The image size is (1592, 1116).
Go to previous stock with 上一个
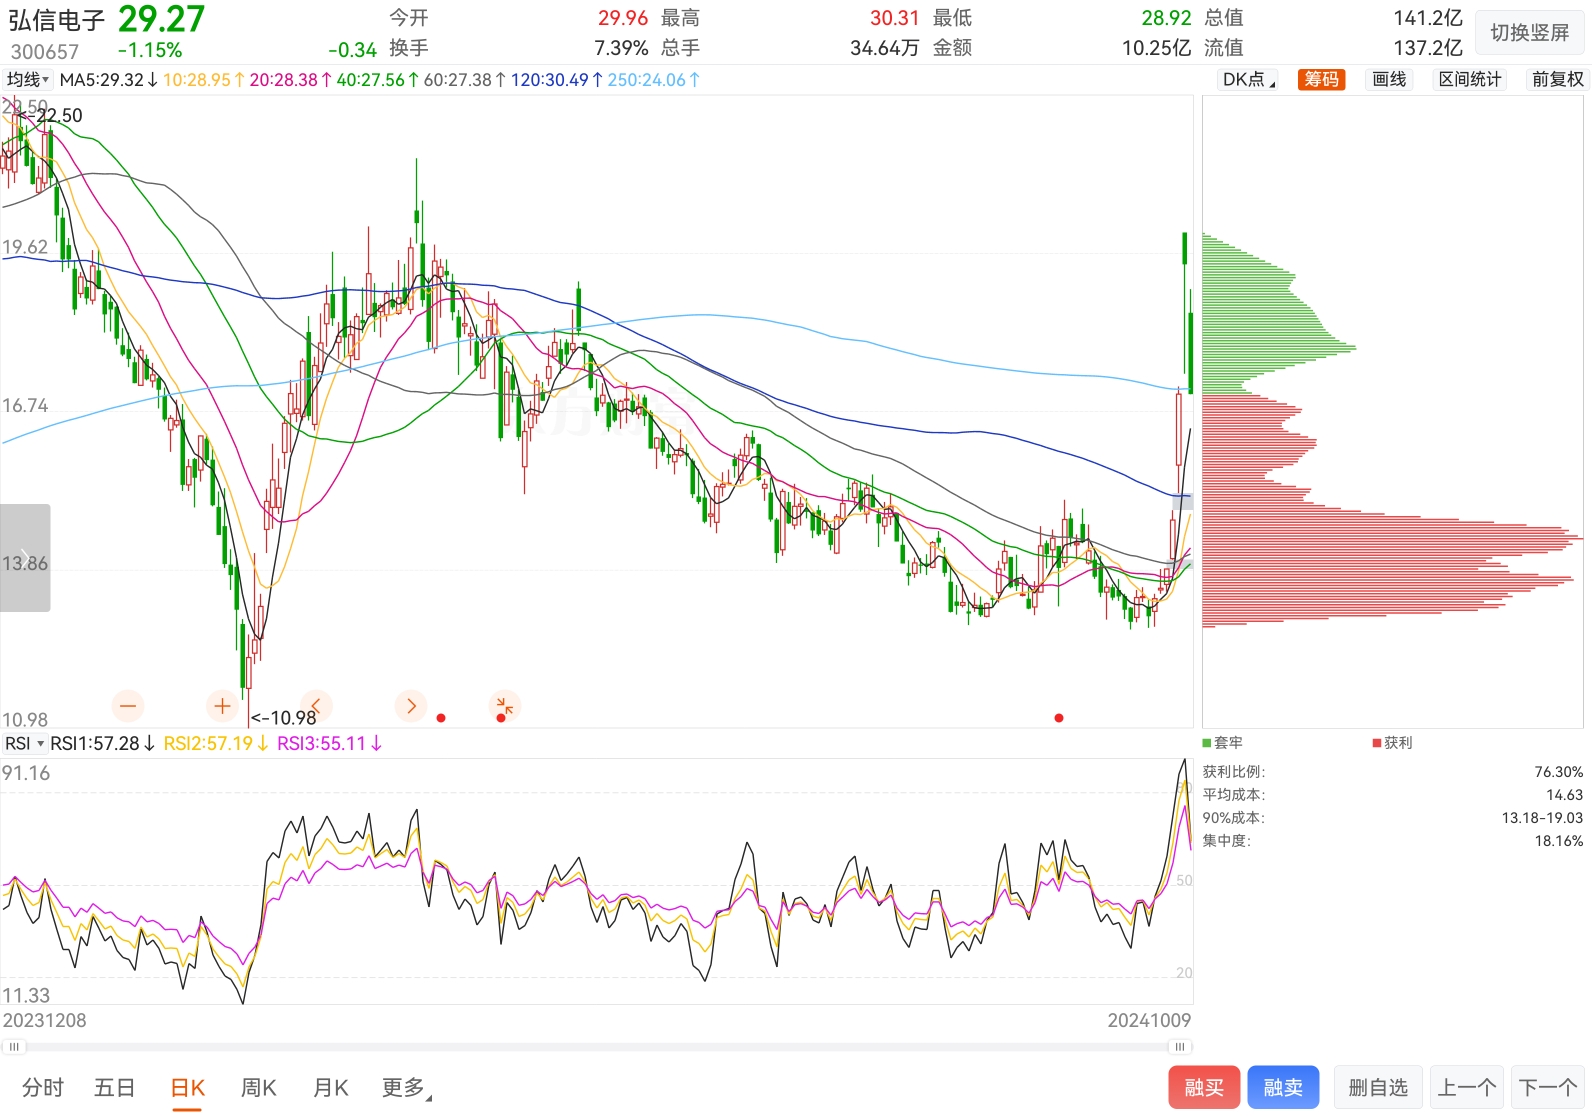1467,1088
